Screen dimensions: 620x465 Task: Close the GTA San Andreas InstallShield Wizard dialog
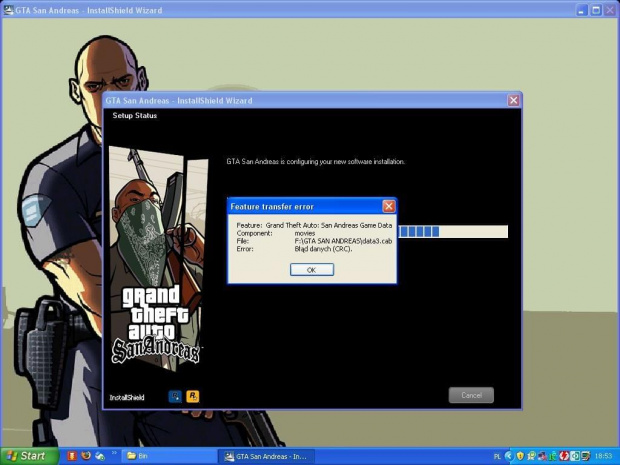click(x=513, y=100)
